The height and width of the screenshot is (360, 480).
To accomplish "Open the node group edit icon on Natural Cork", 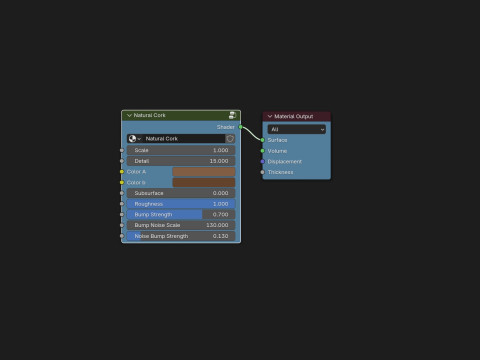I will (232, 115).
